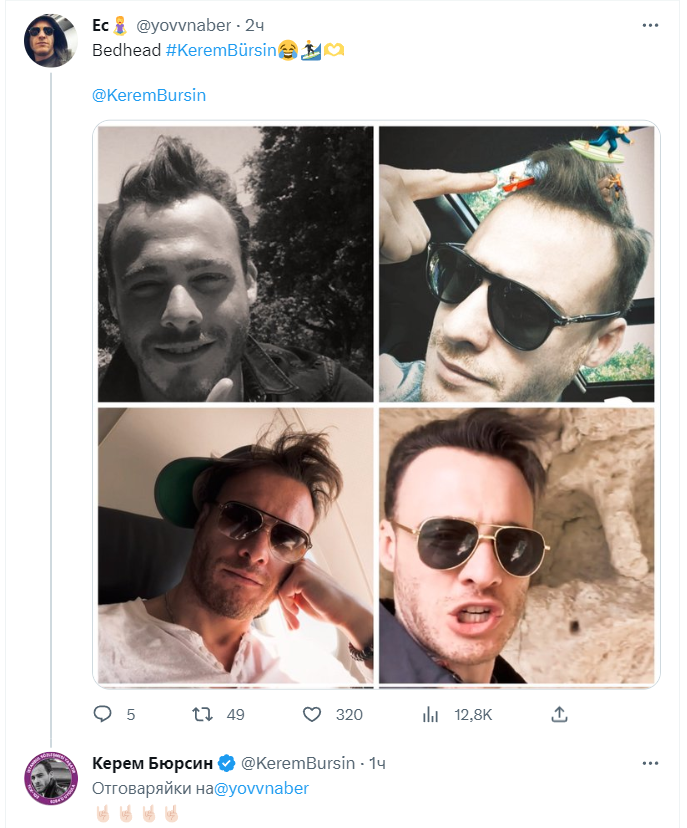Click the blue verified badge

point(227,763)
